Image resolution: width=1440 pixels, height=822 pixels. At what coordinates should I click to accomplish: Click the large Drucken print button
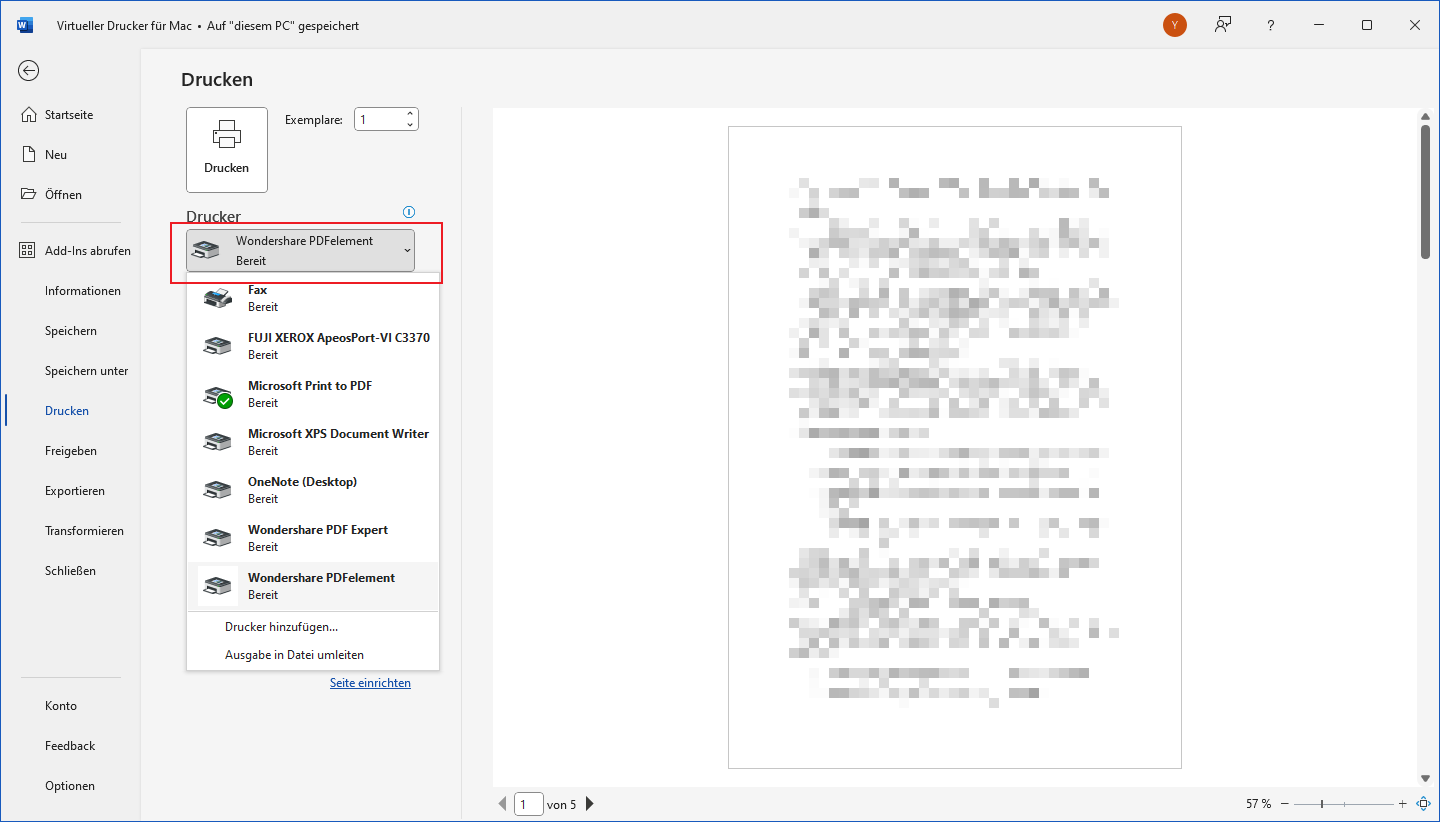coord(227,150)
